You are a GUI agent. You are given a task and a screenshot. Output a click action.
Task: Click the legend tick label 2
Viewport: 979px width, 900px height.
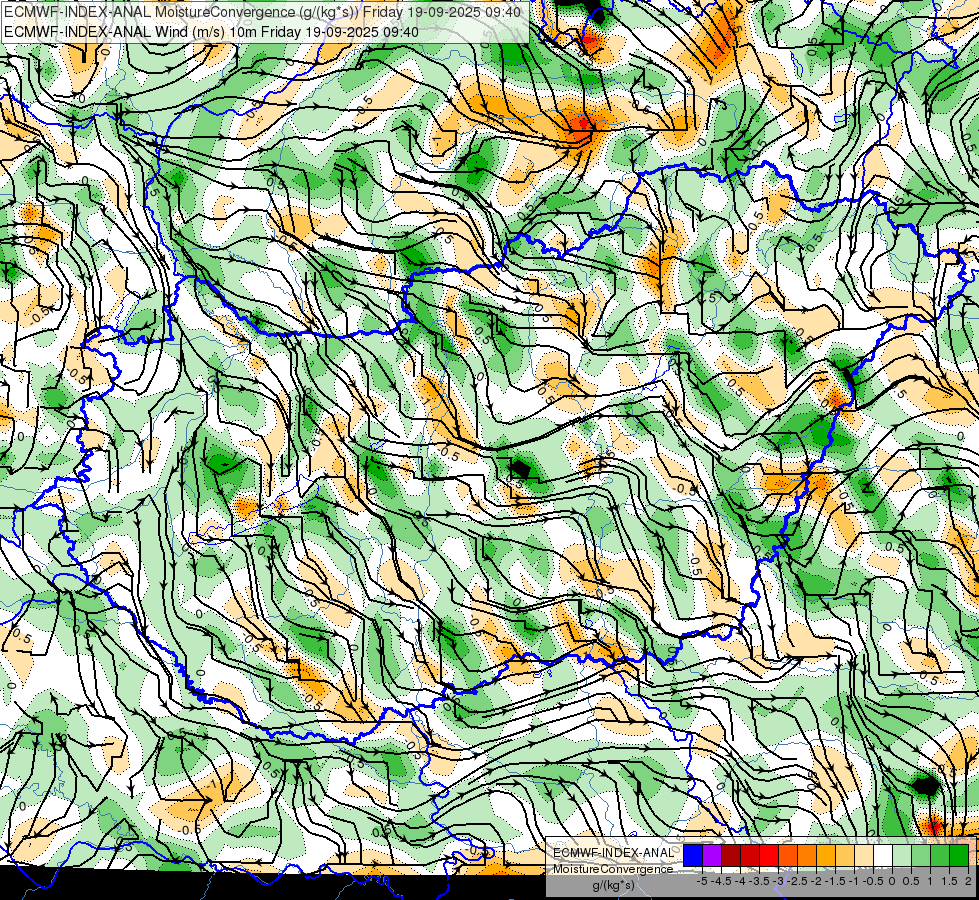968,881
